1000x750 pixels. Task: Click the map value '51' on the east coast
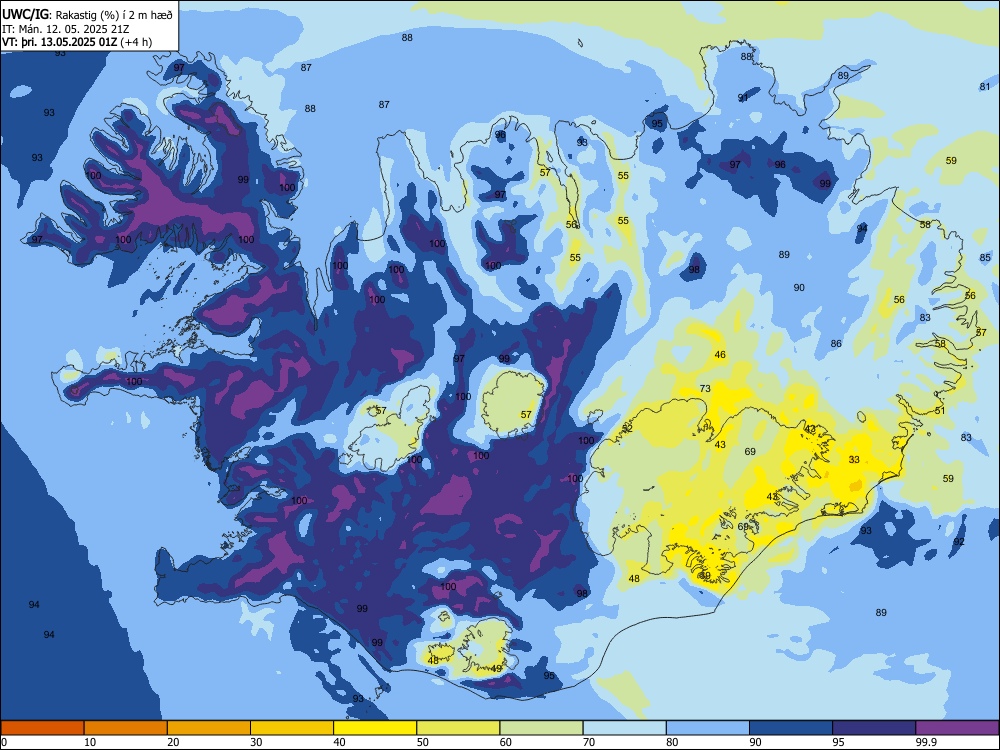coord(940,411)
